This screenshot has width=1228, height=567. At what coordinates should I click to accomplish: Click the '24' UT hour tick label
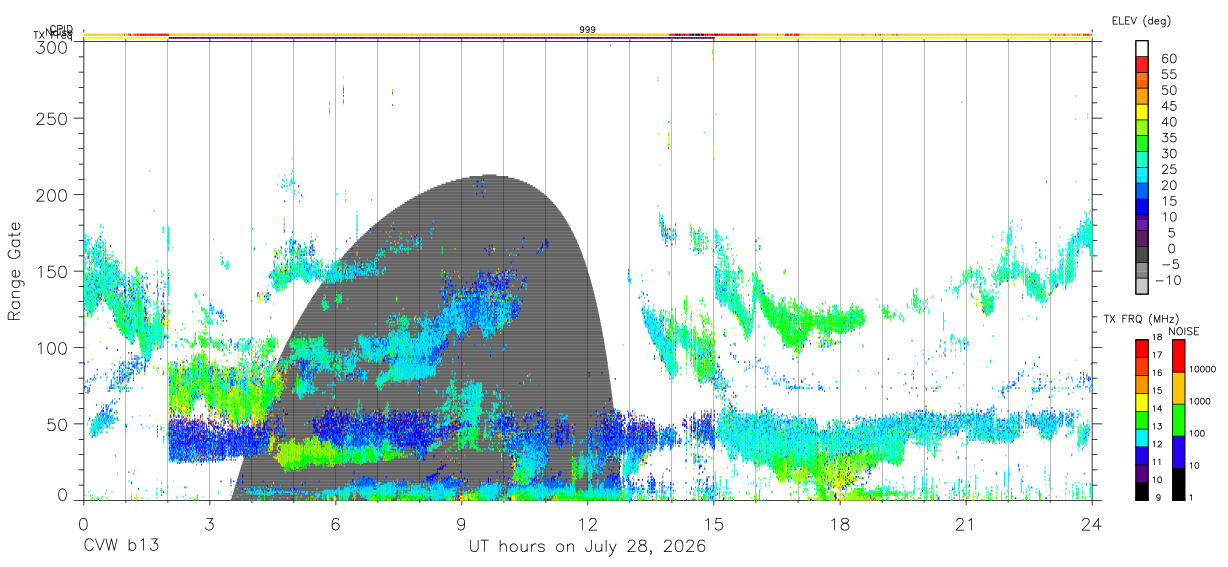click(1091, 524)
